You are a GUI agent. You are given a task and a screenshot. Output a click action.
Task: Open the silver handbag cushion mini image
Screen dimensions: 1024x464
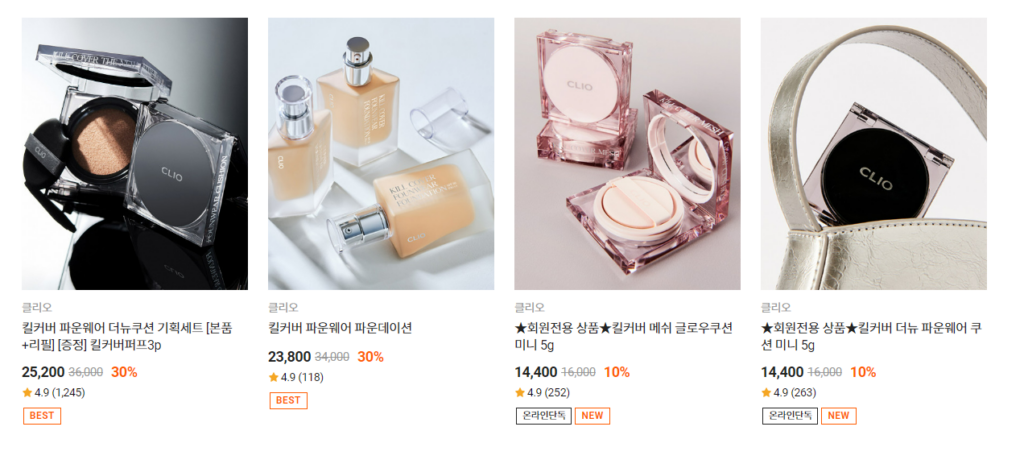[873, 154]
